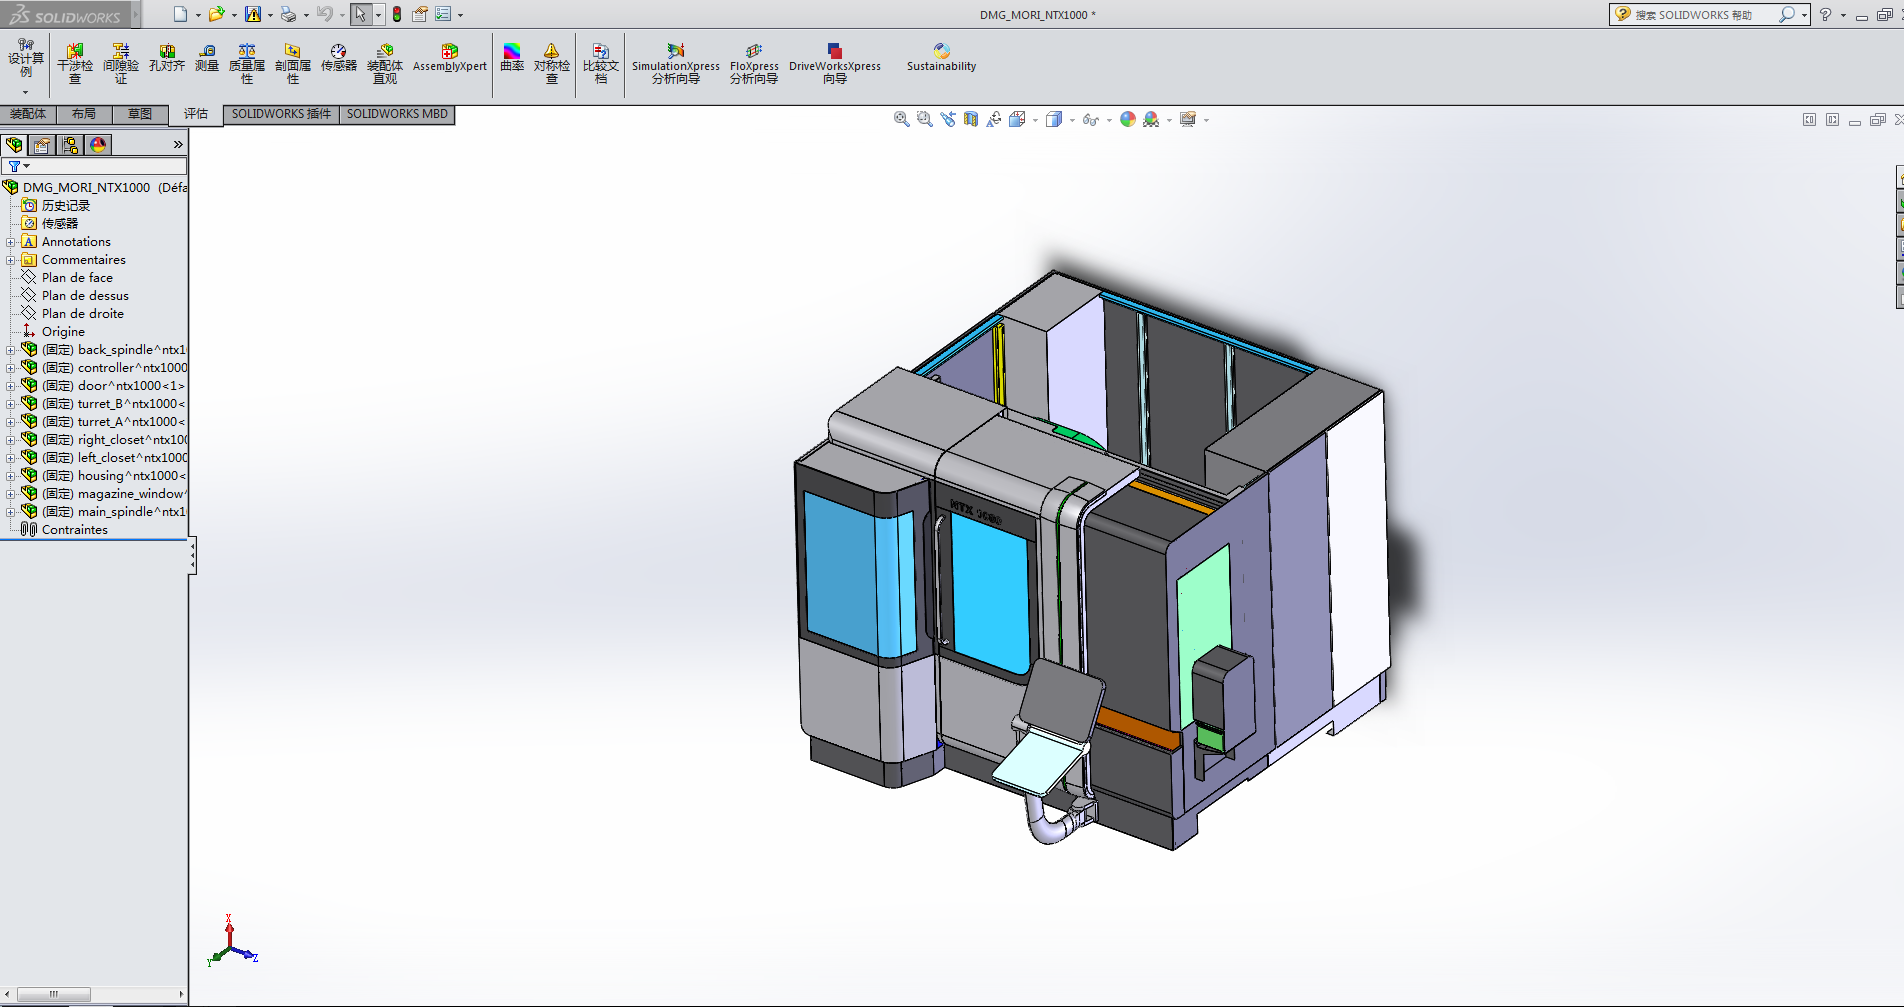Expand the door^ntx1000 component
Image resolution: width=1904 pixels, height=1007 pixels.
click(11, 386)
